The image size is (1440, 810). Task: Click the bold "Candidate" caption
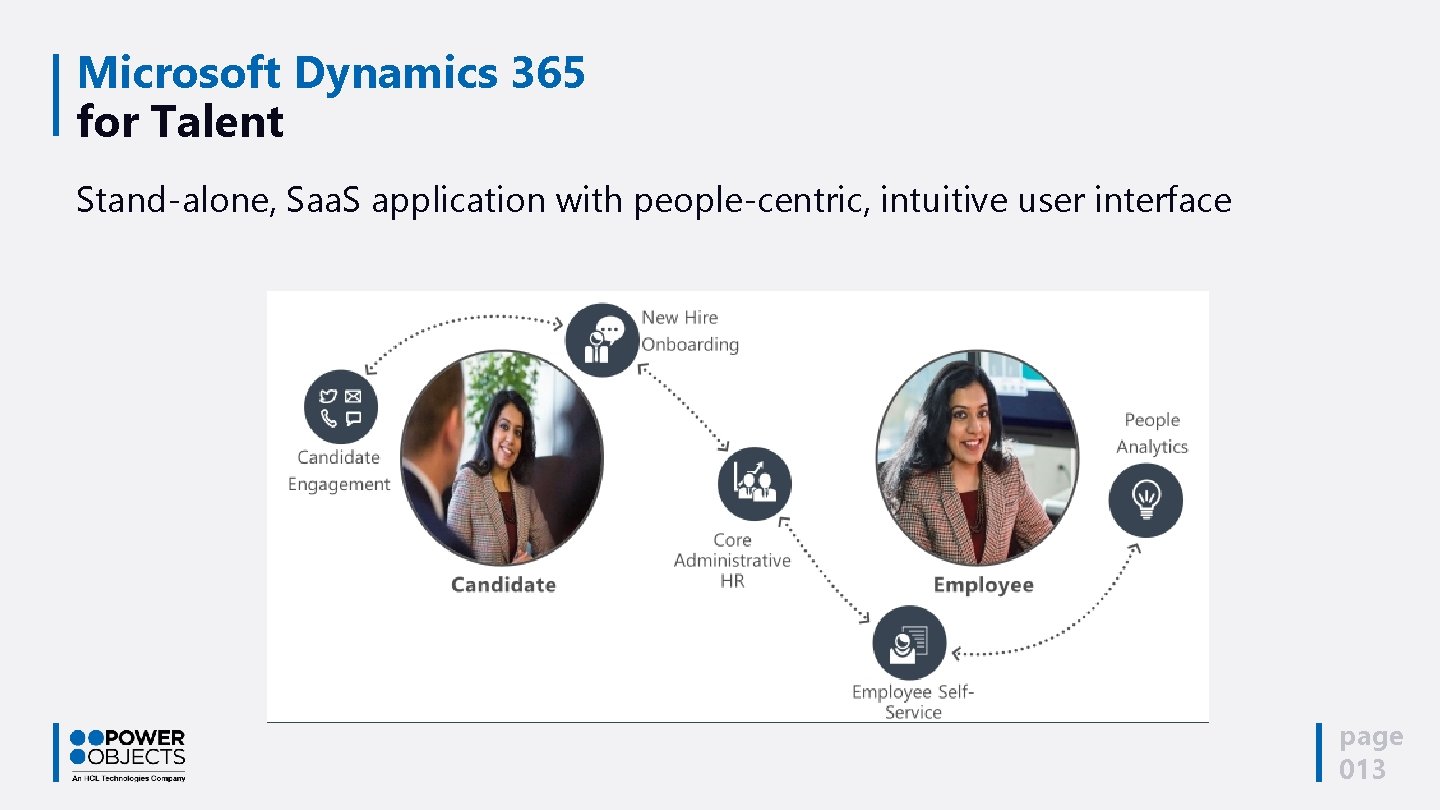coord(503,585)
